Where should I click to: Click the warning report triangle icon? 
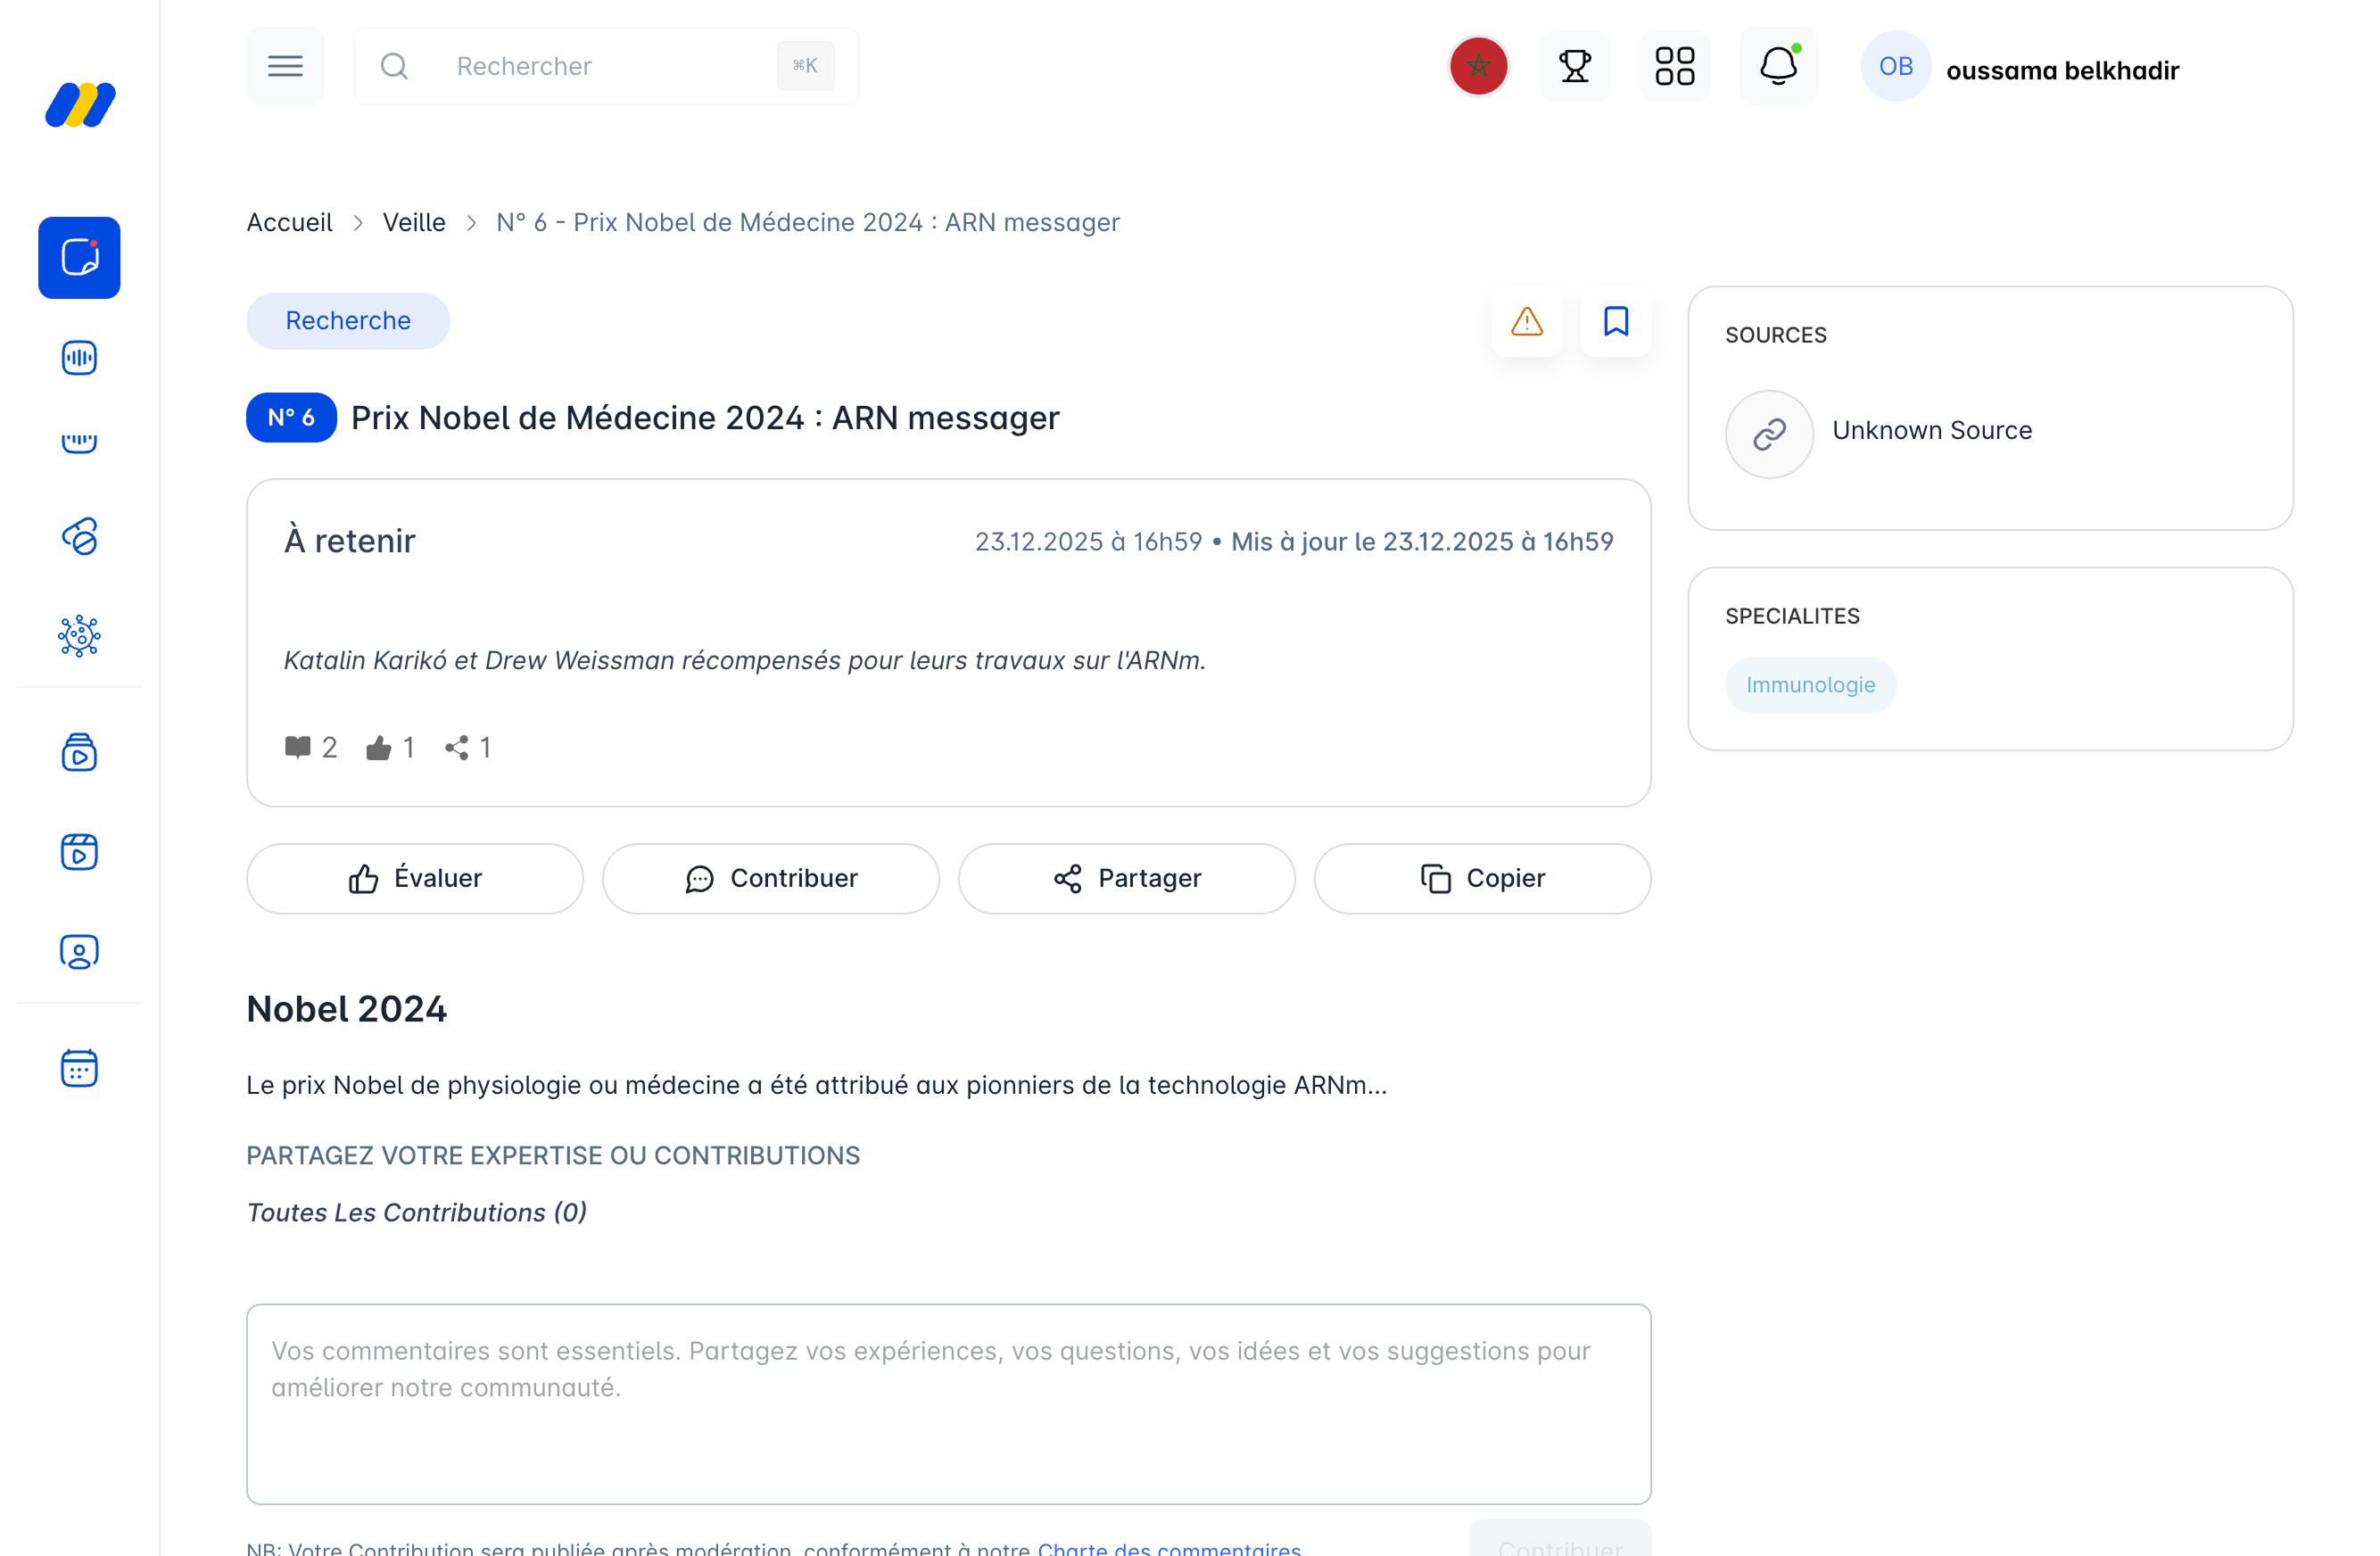[1526, 321]
